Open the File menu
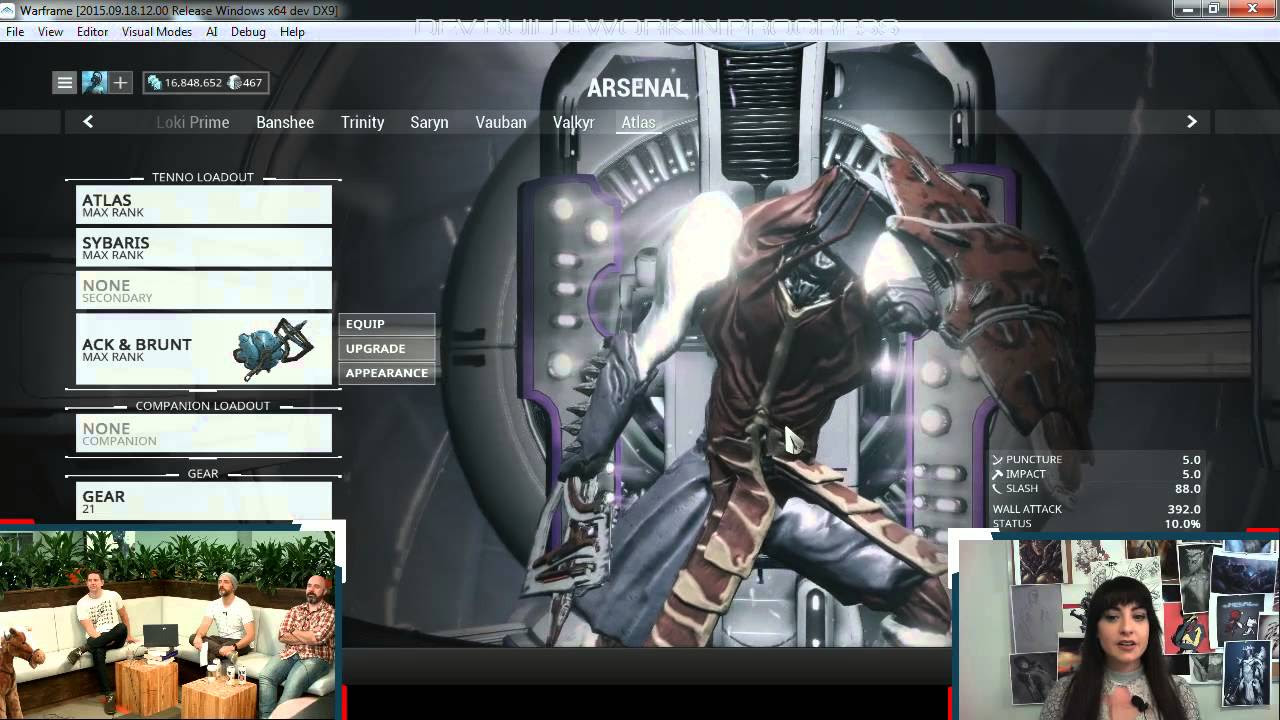This screenshot has width=1280, height=720. coord(15,32)
